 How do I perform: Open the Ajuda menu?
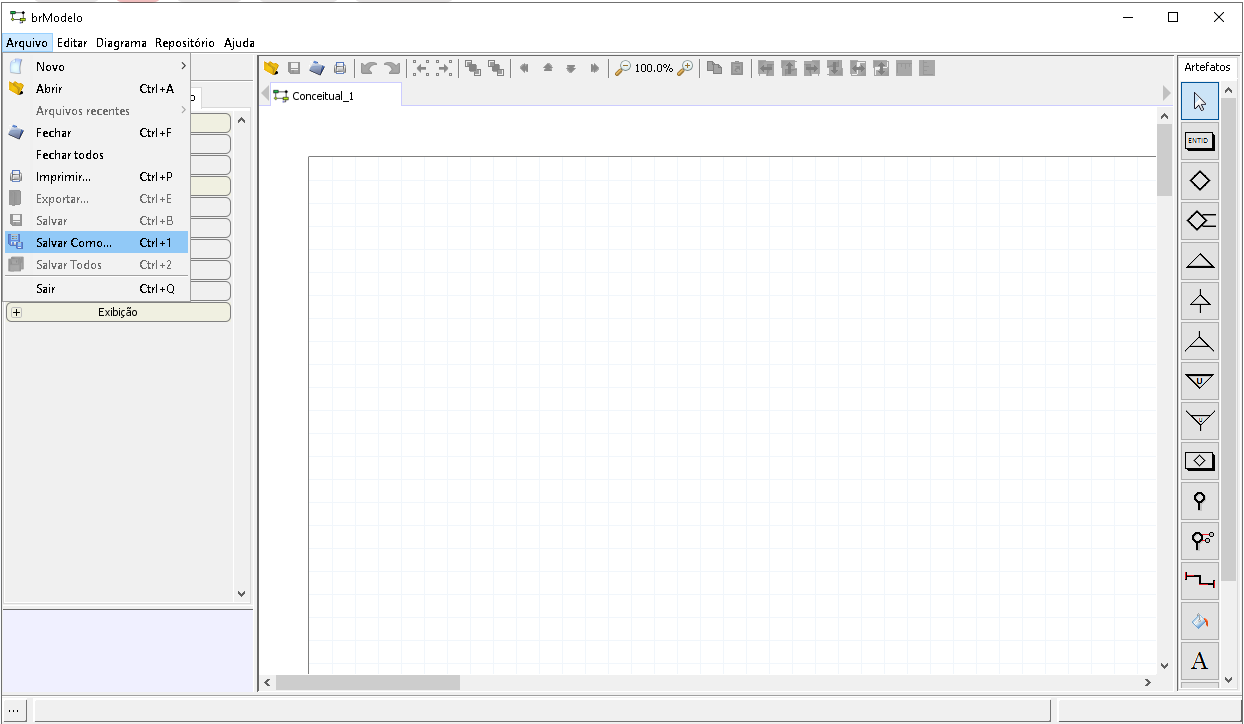(x=240, y=43)
